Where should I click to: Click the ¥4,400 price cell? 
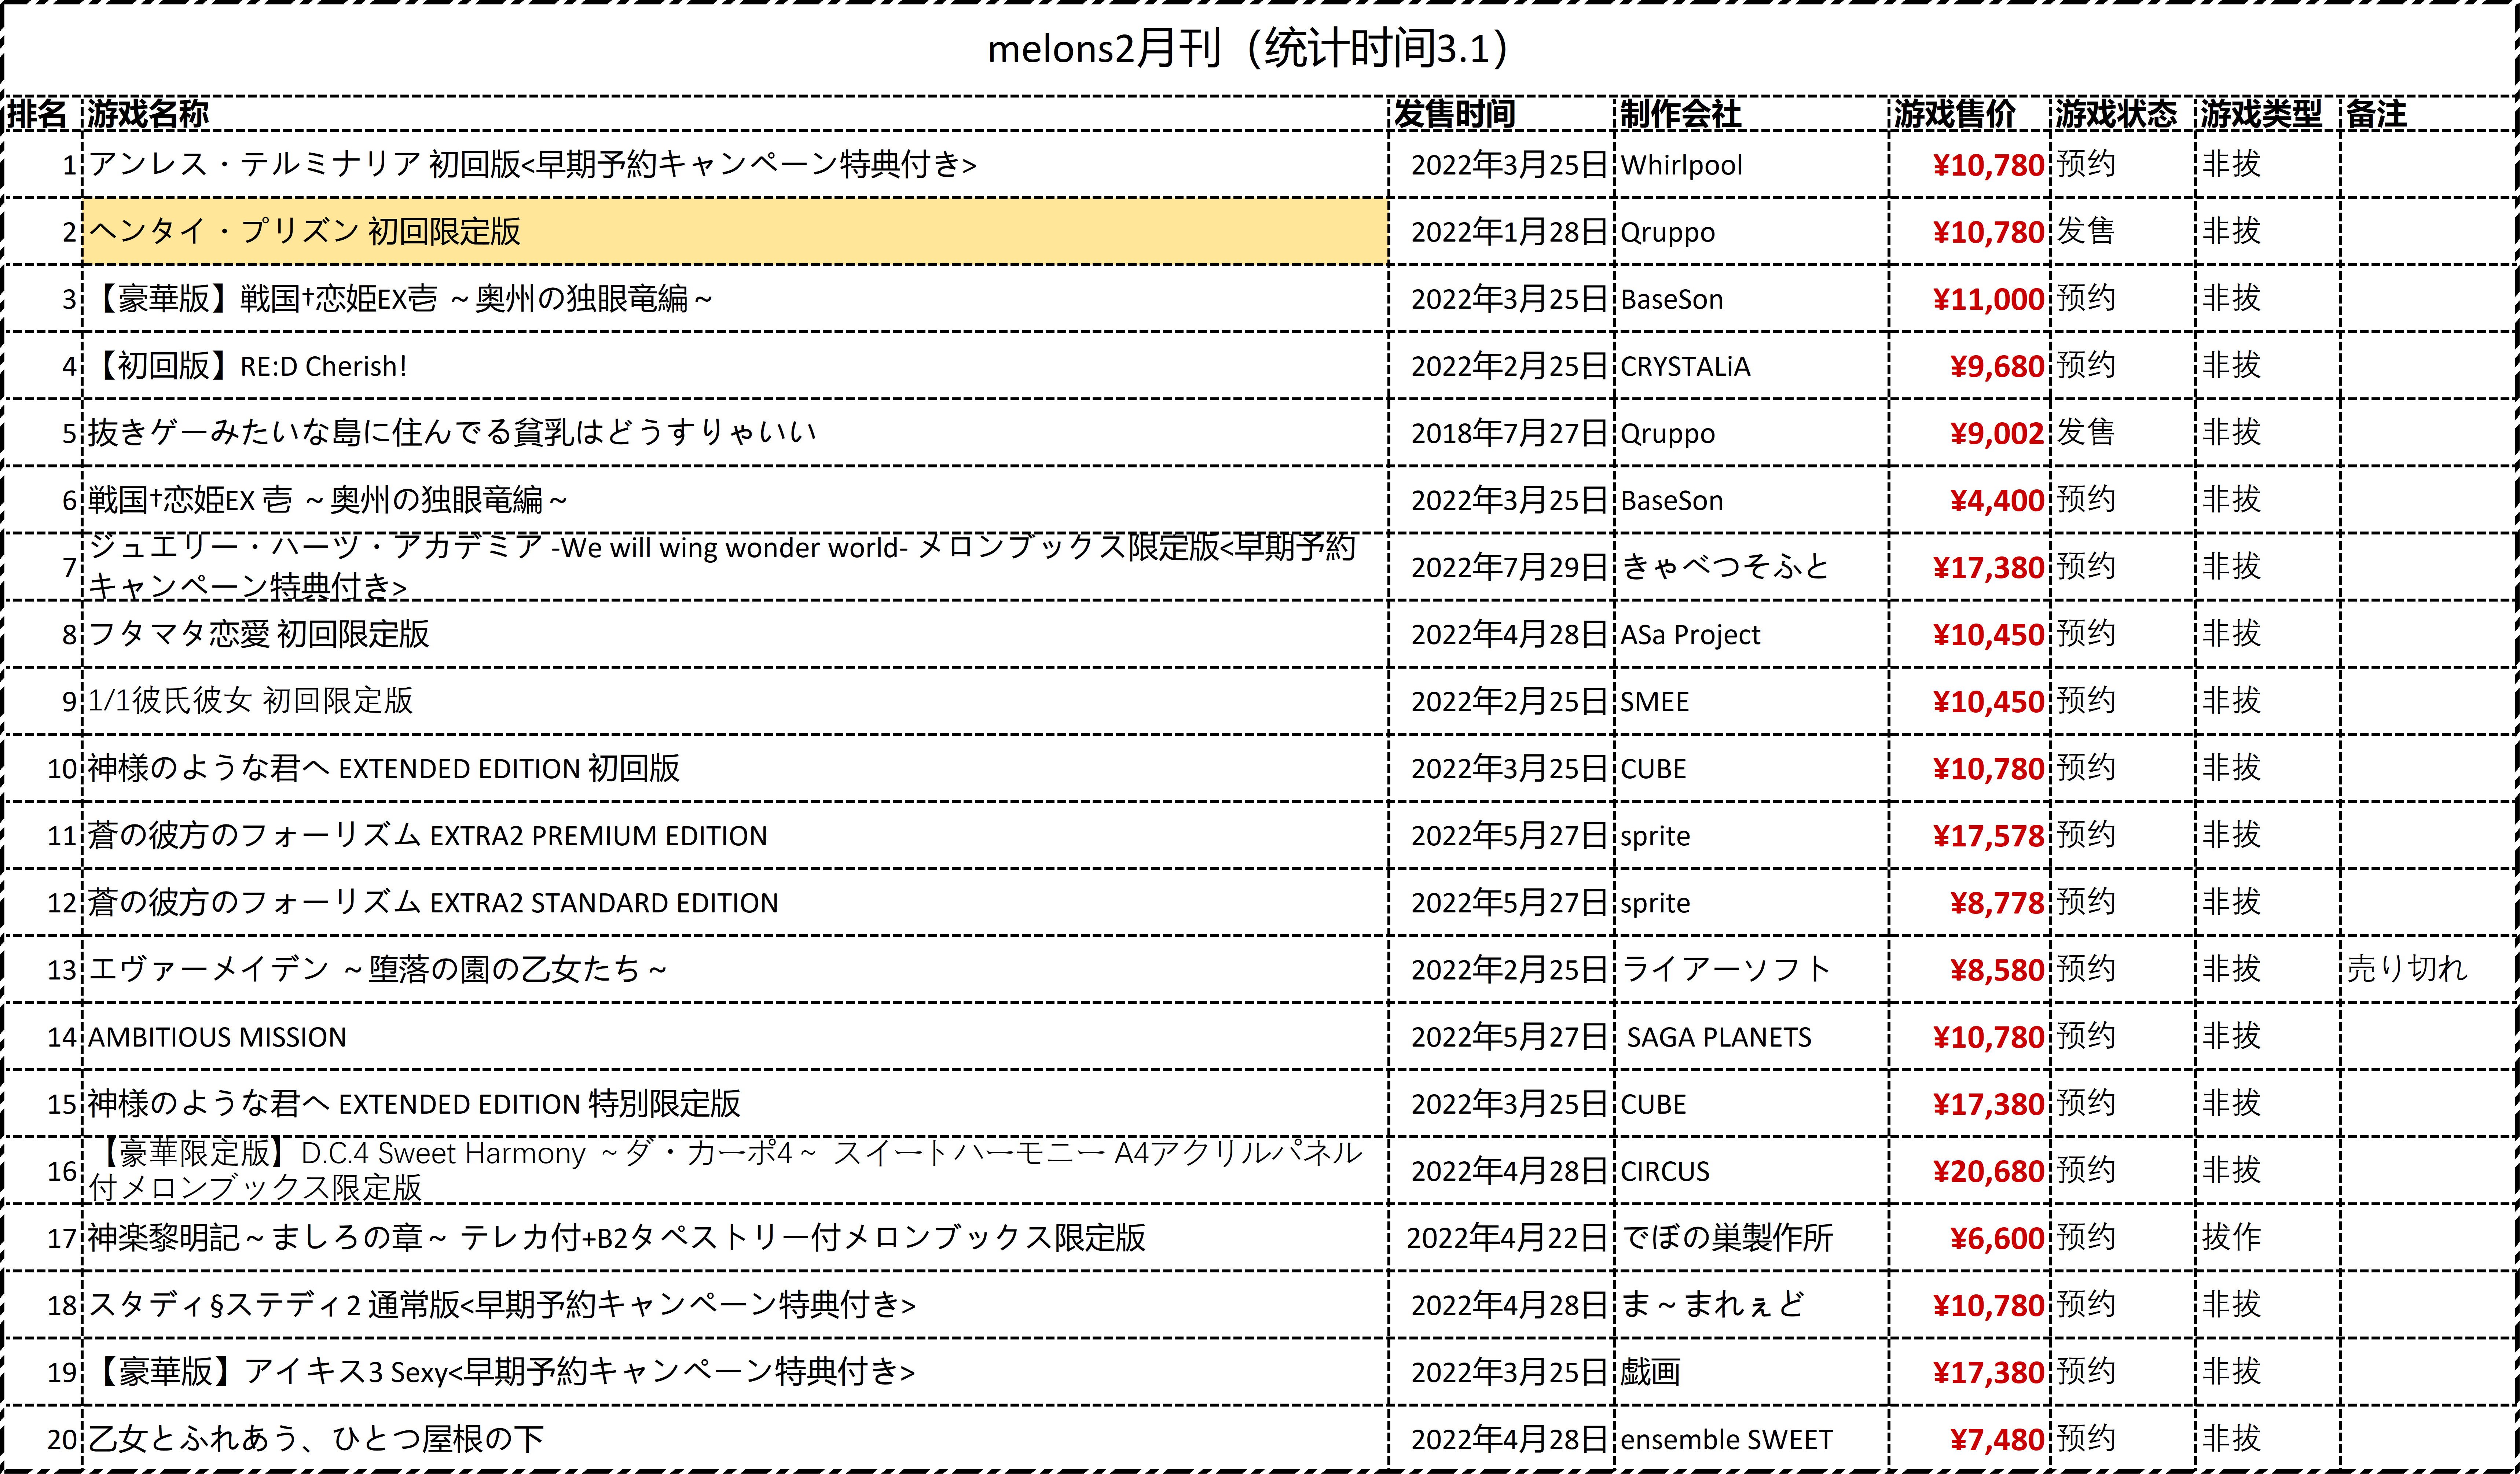1969,499
